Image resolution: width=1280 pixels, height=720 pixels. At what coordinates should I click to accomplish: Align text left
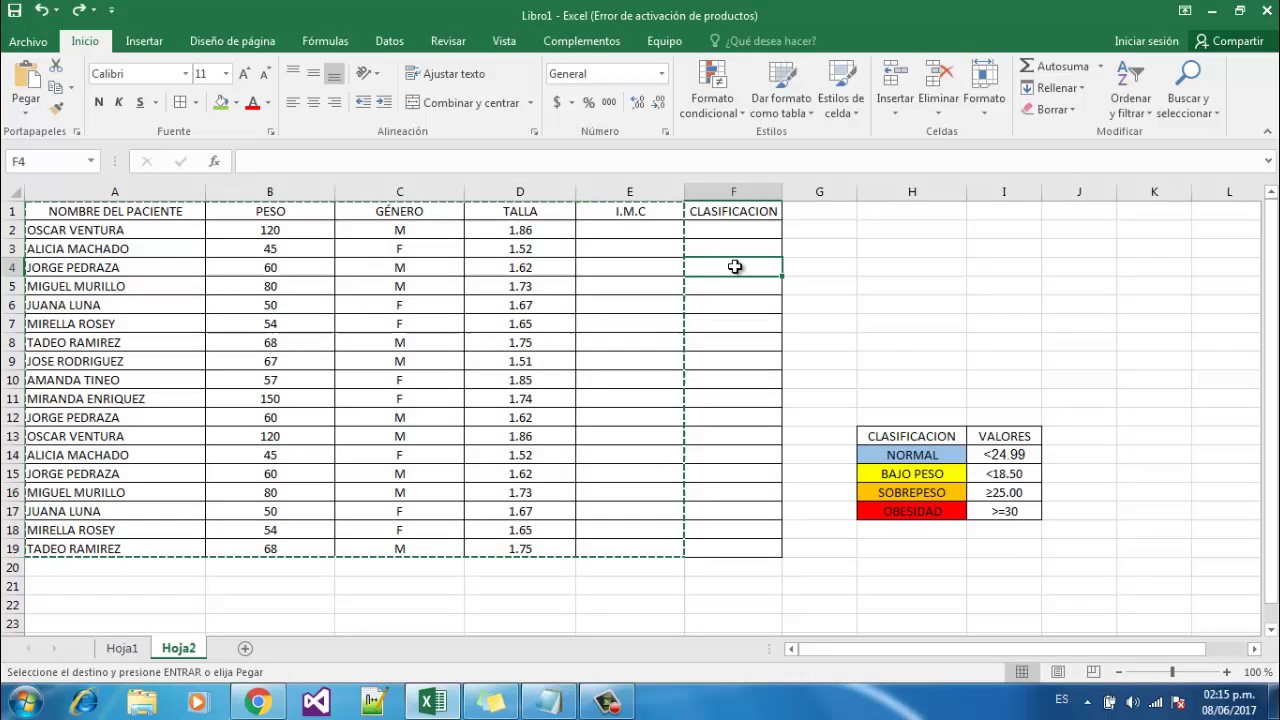[x=292, y=102]
